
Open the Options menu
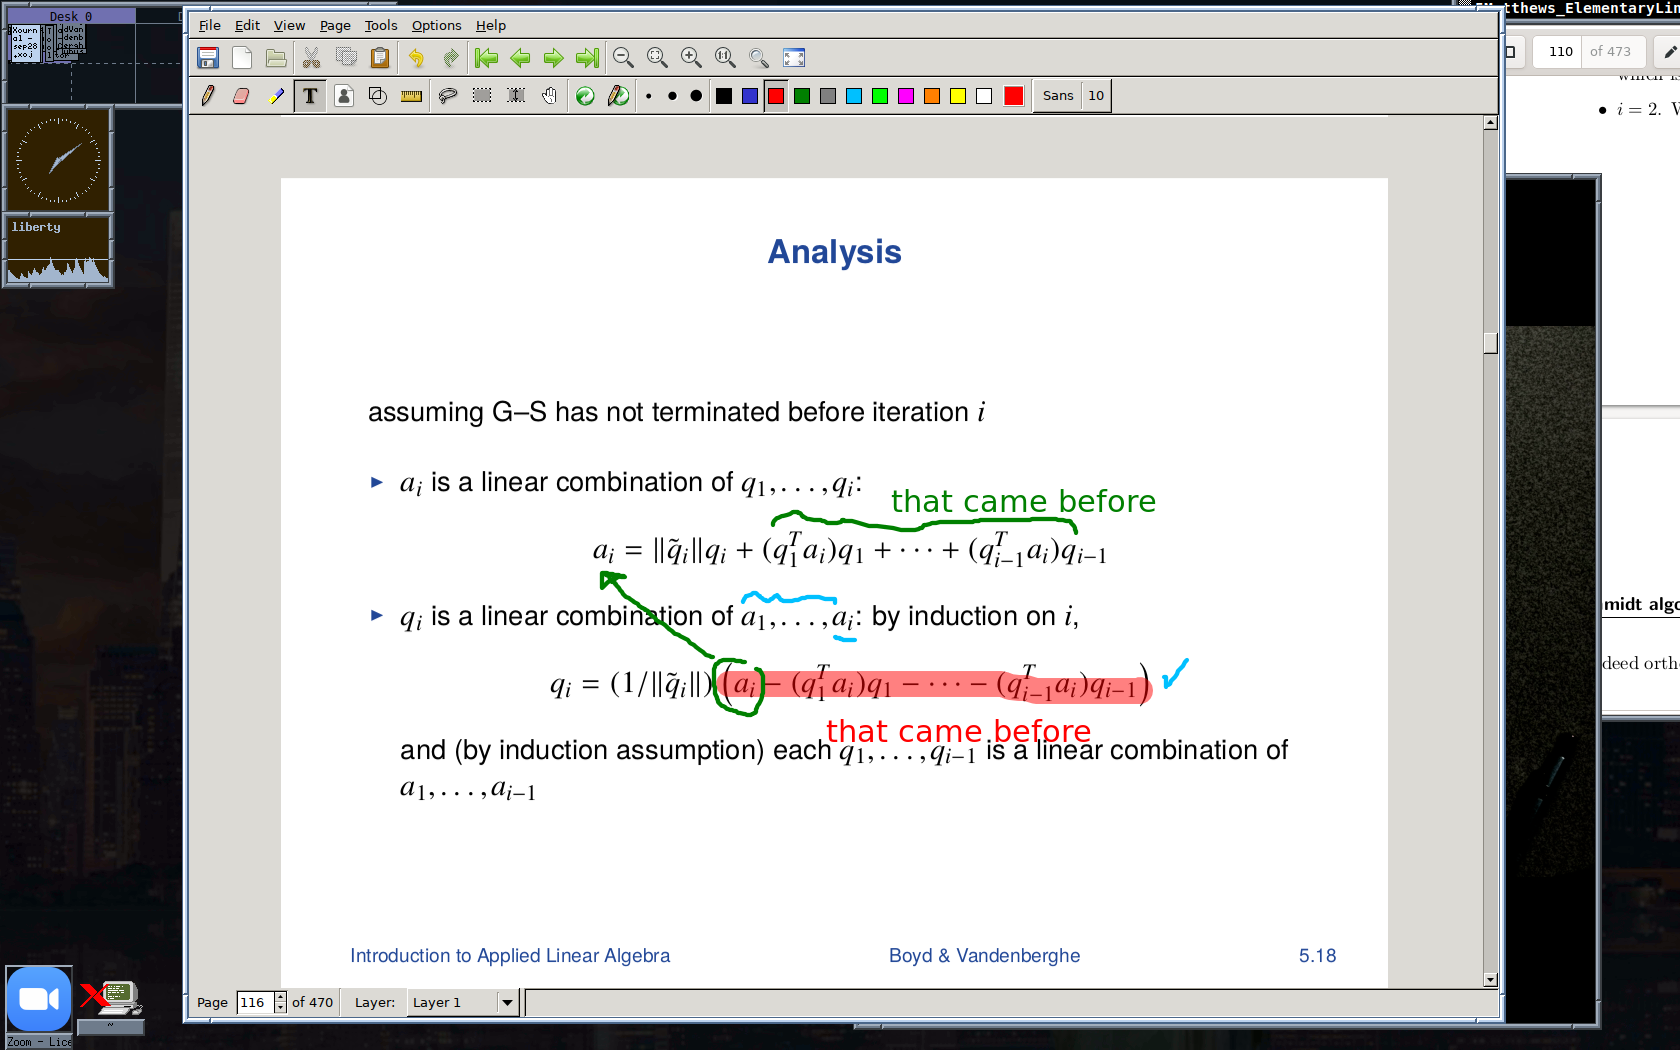pyautogui.click(x=436, y=25)
